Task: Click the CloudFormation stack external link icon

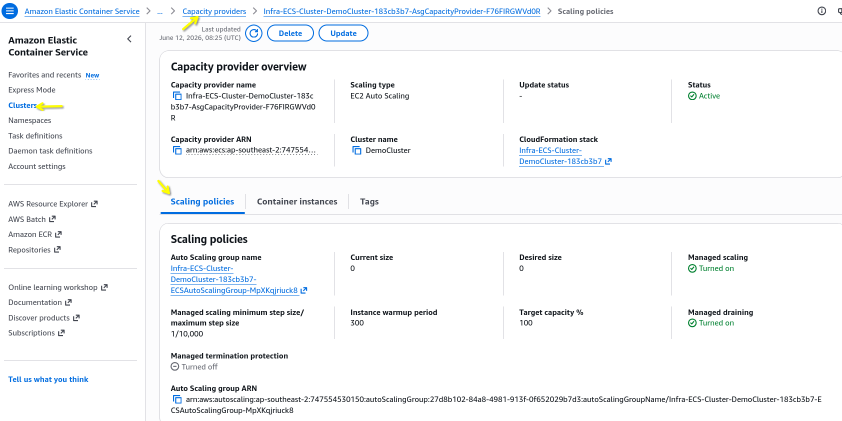Action: (608, 161)
